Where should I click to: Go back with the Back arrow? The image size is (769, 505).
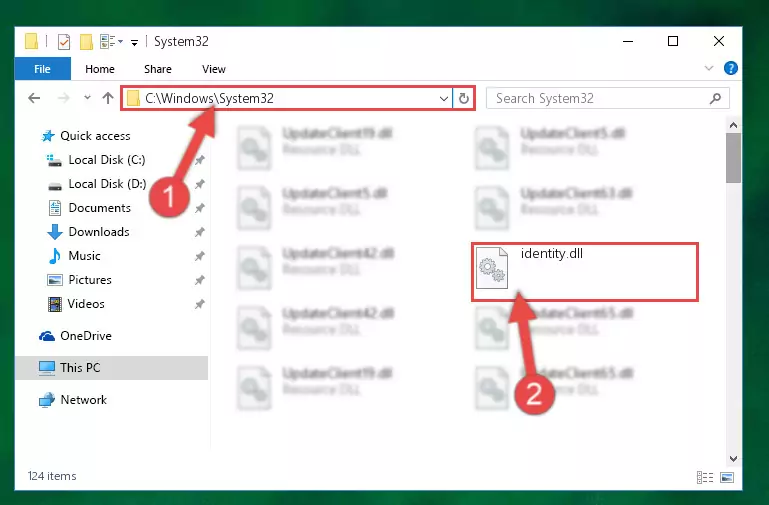pyautogui.click(x=34, y=98)
